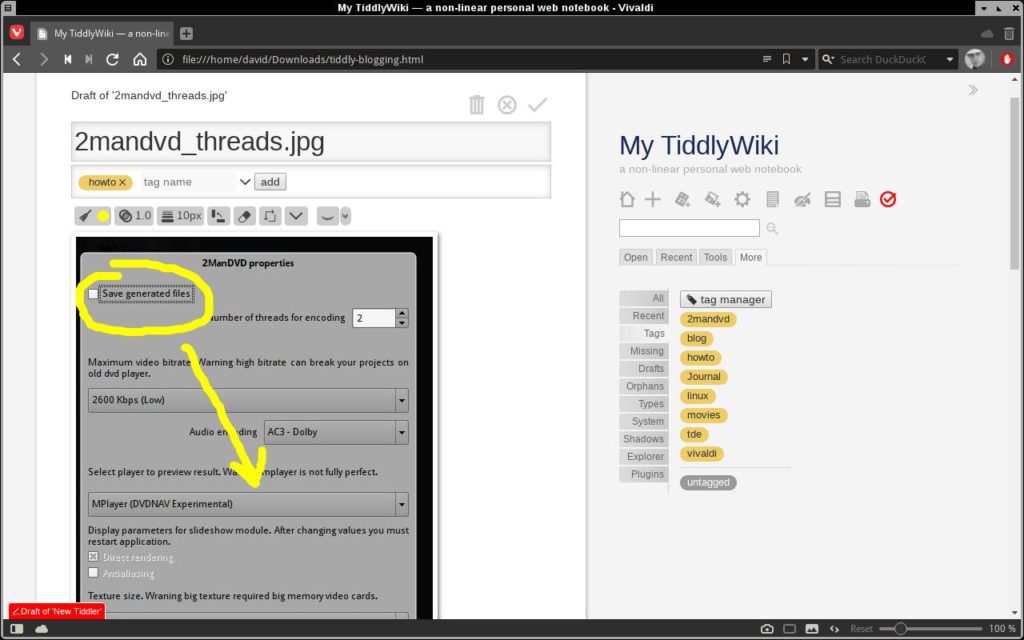Create a new tiddler with plus icon

(652, 199)
